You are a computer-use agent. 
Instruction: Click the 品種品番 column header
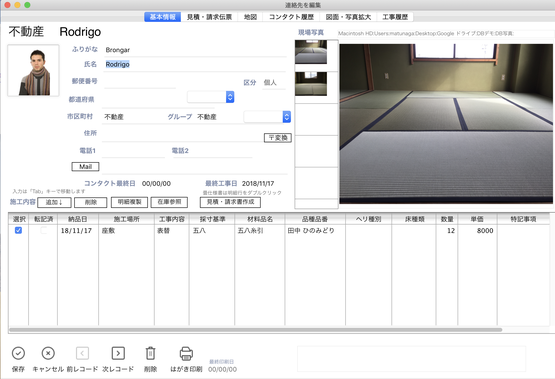(315, 219)
